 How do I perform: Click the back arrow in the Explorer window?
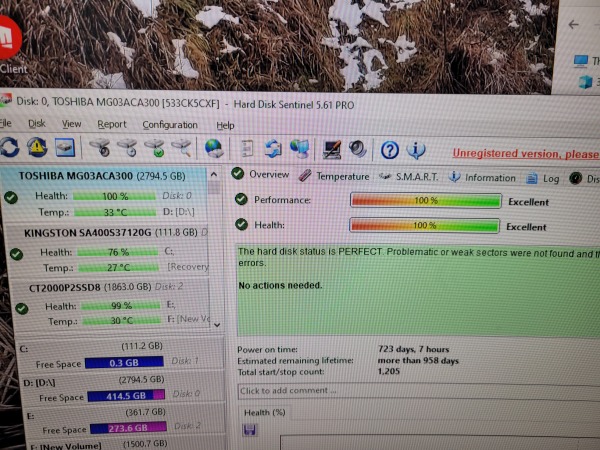coord(573,25)
